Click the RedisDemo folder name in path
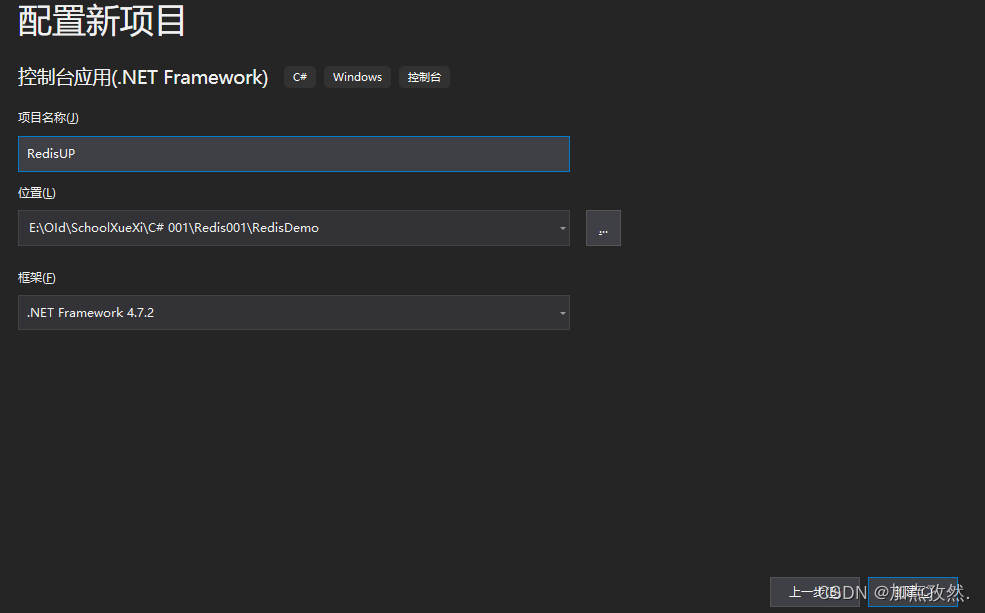985x613 pixels. 286,228
